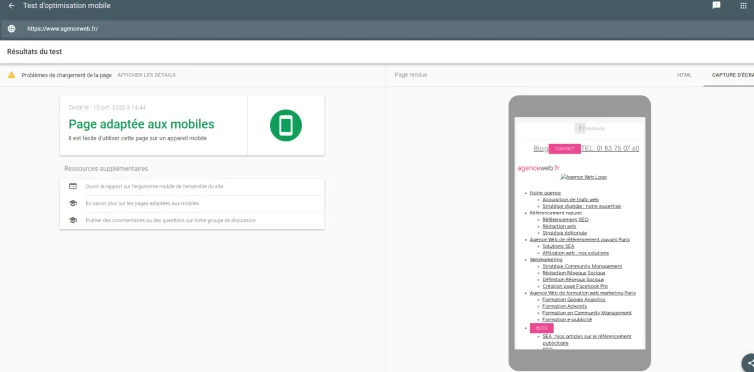Viewport: 754px width, 372px height.
Task: Click the Page rendue label
Action: (x=411, y=75)
